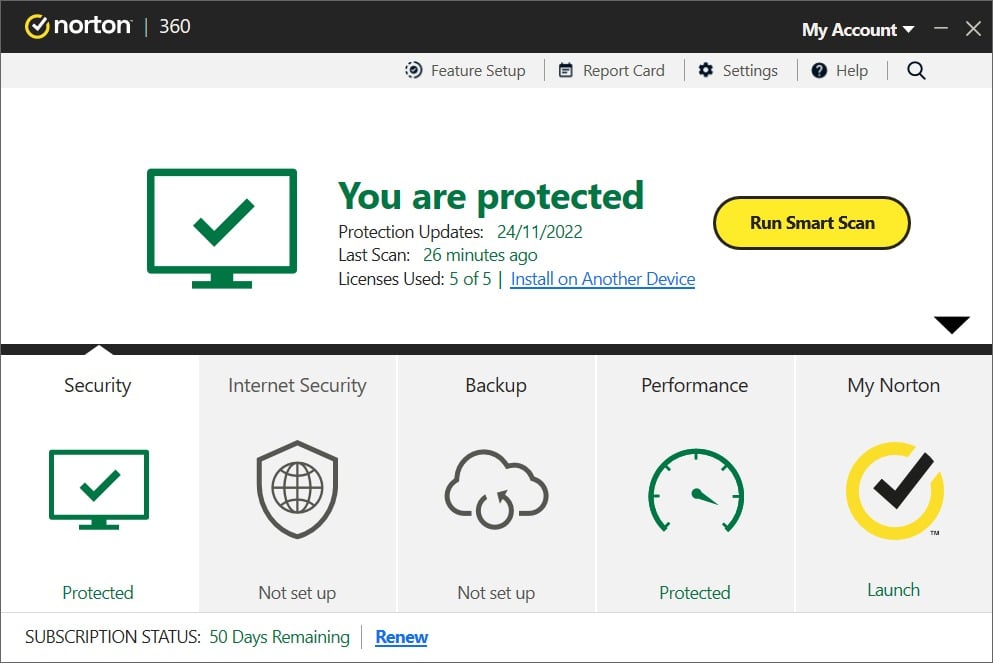Click the Install on Another Device link
This screenshot has width=993, height=663.
point(602,279)
